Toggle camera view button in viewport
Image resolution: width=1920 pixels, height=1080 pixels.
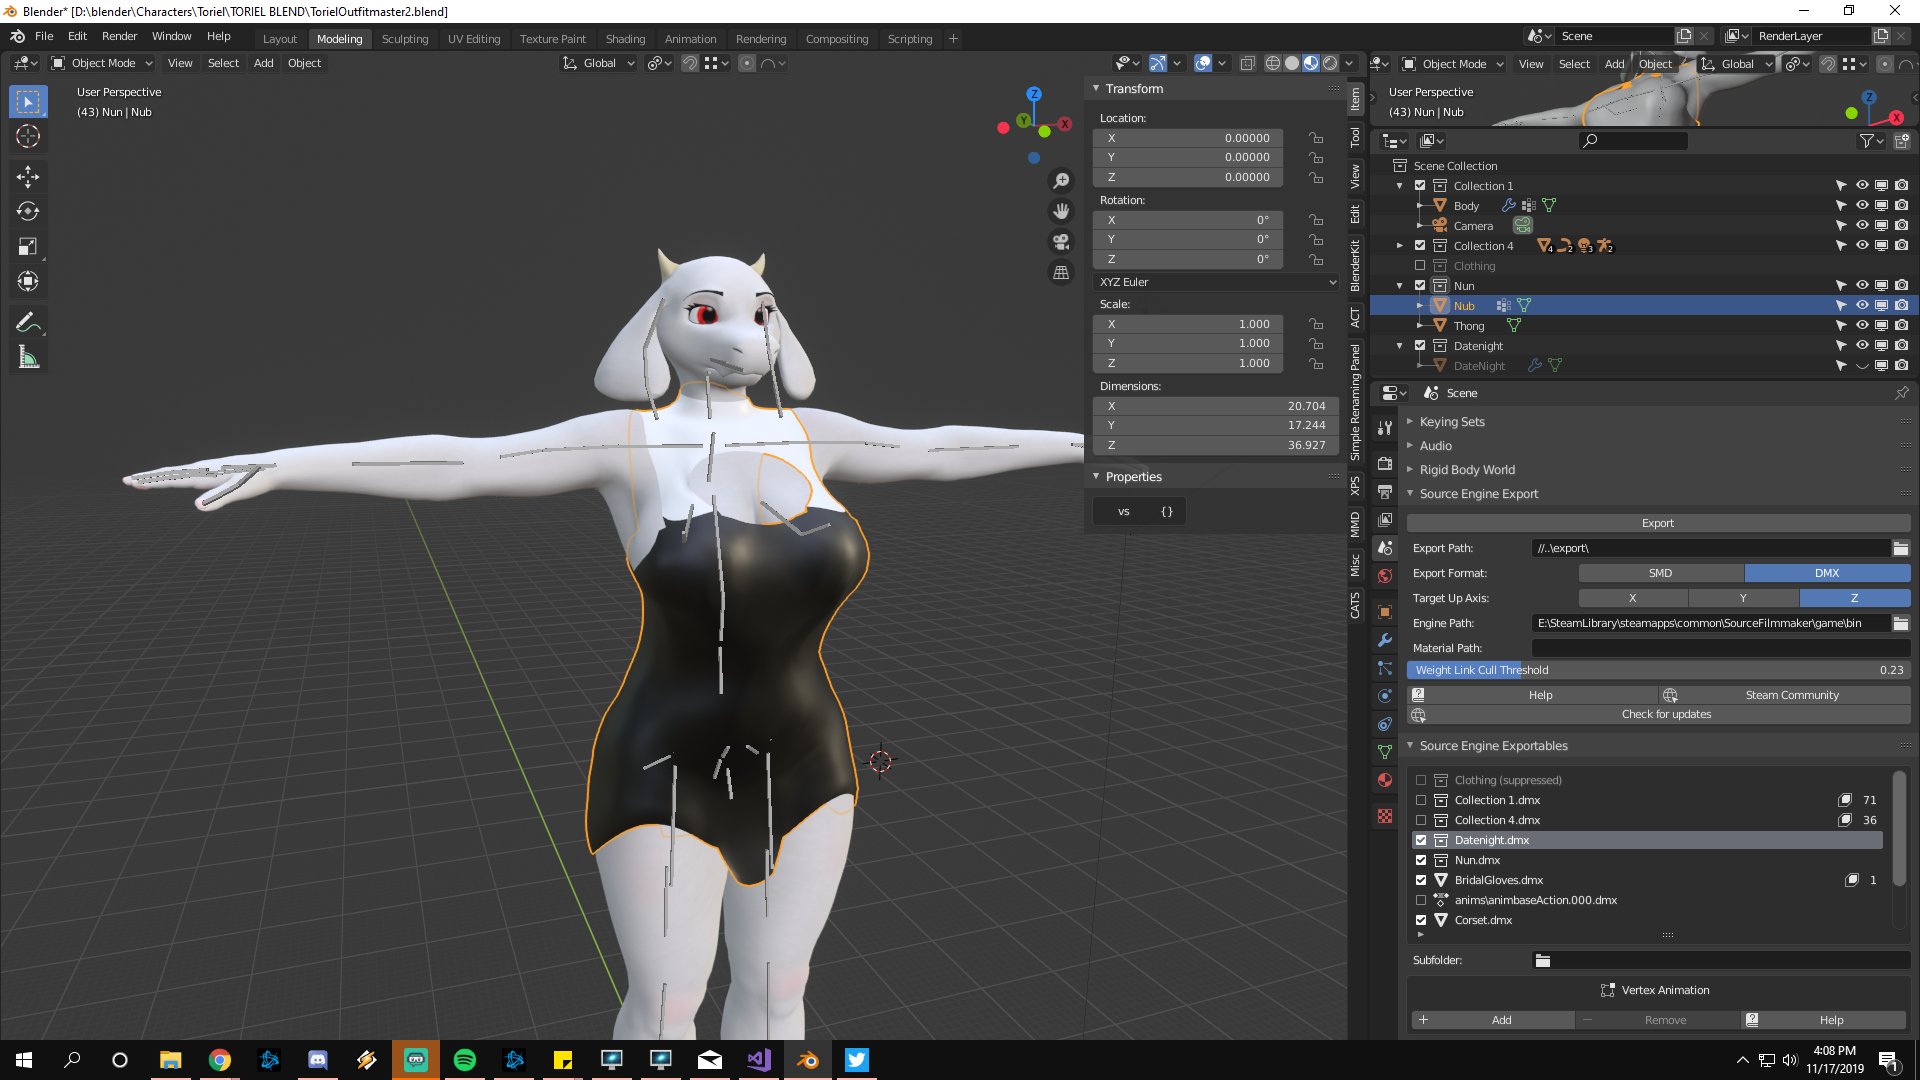1061,242
